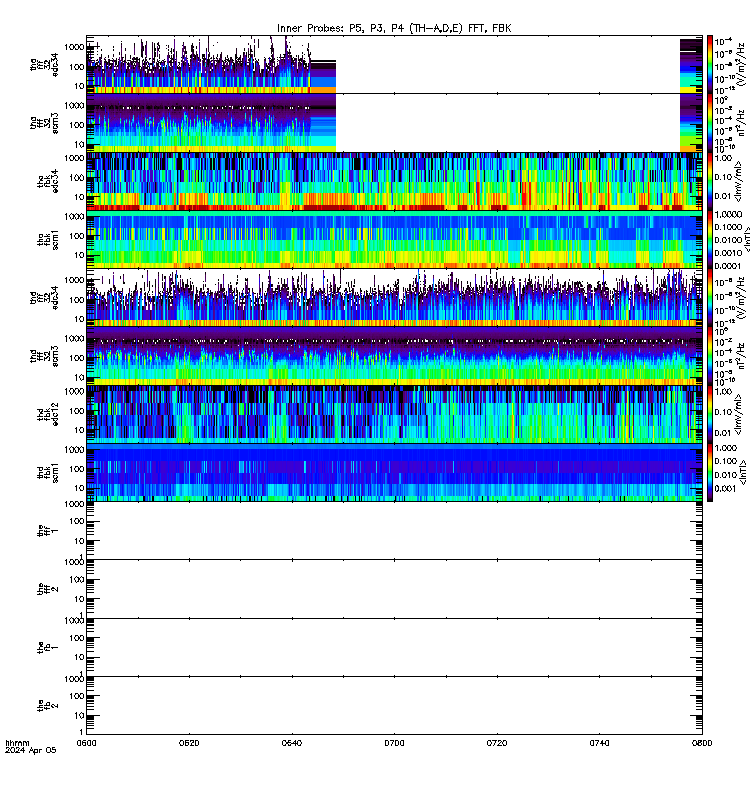The image size is (750, 800).
Task: Click the 'thd fbk edc12' panel label
Action: (x=48, y=415)
